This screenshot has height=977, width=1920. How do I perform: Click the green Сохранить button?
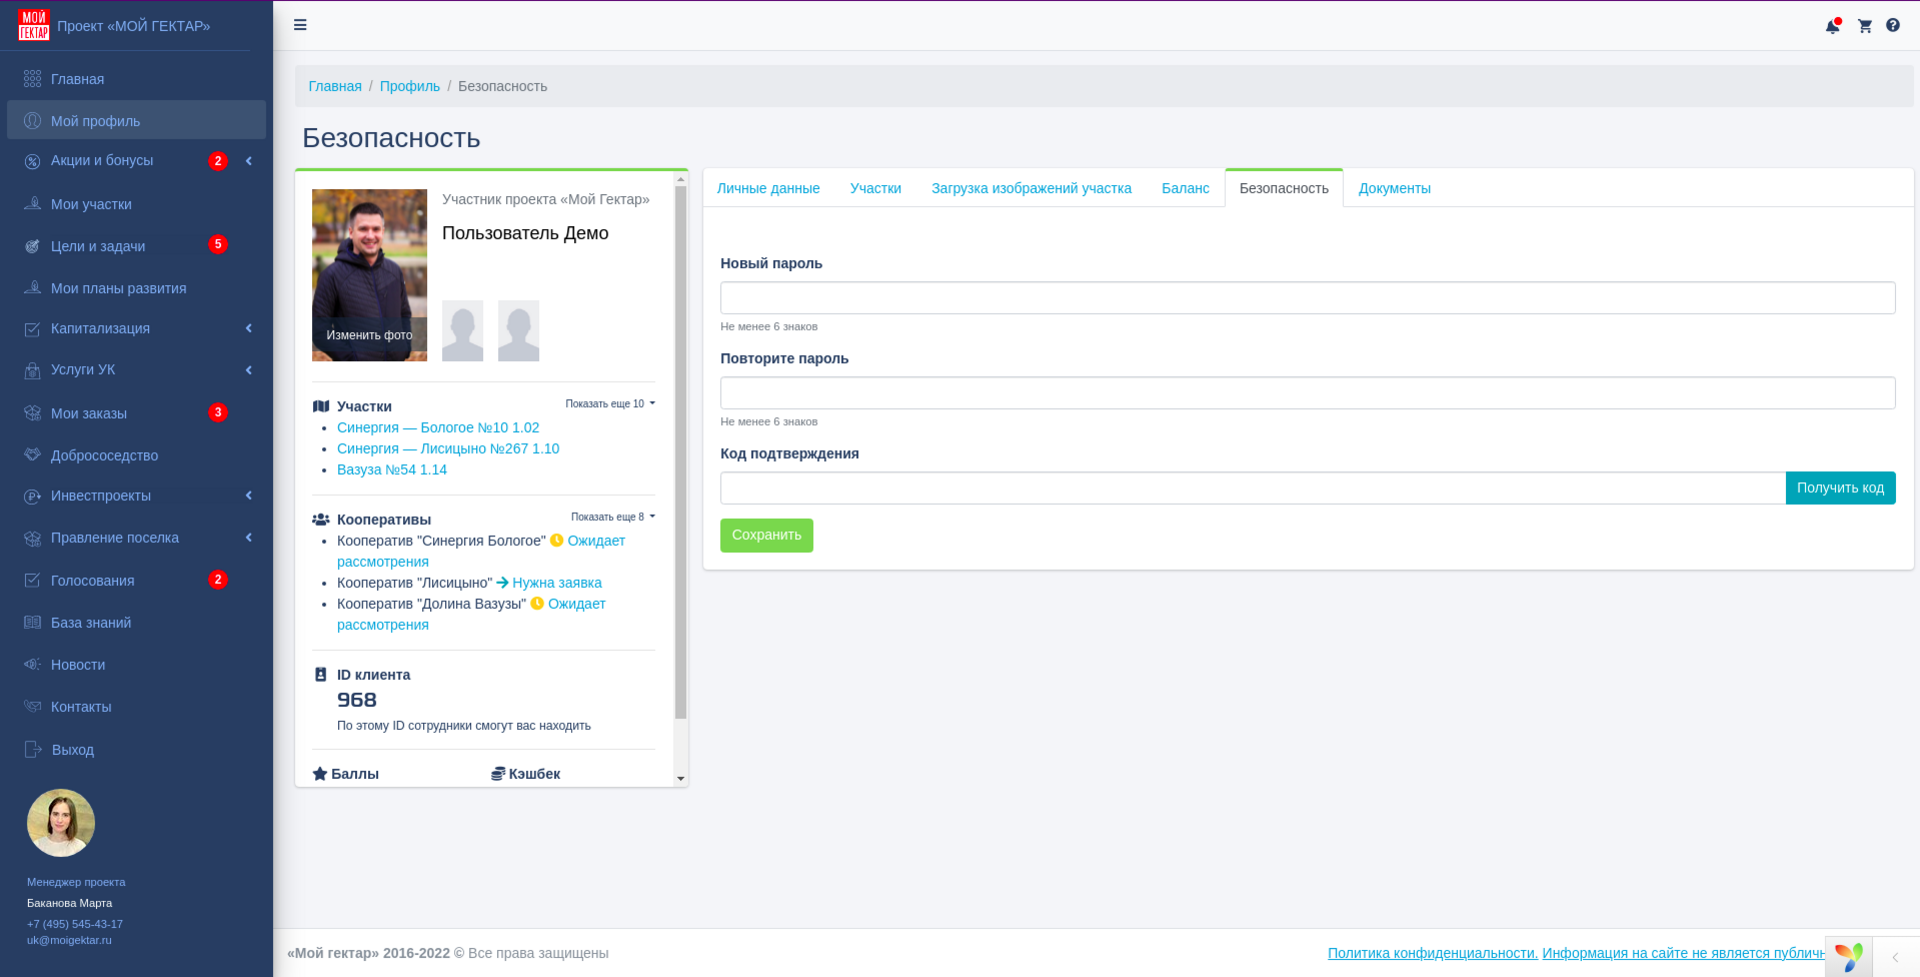click(766, 535)
